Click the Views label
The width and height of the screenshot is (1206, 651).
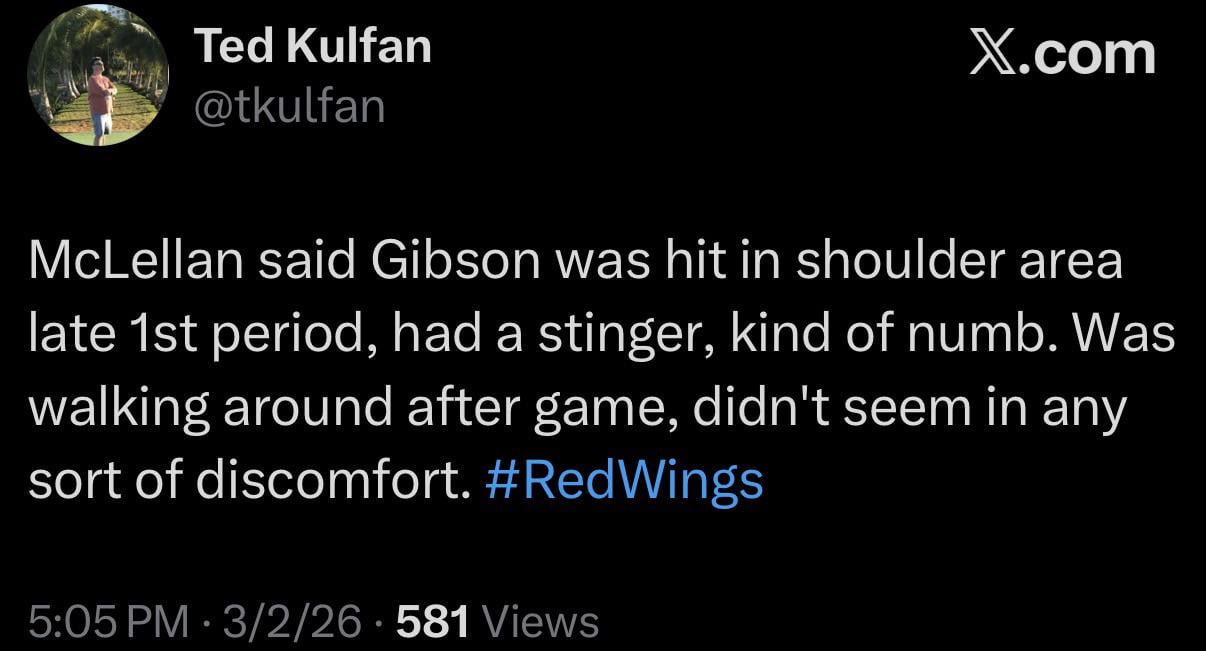[x=540, y=622]
